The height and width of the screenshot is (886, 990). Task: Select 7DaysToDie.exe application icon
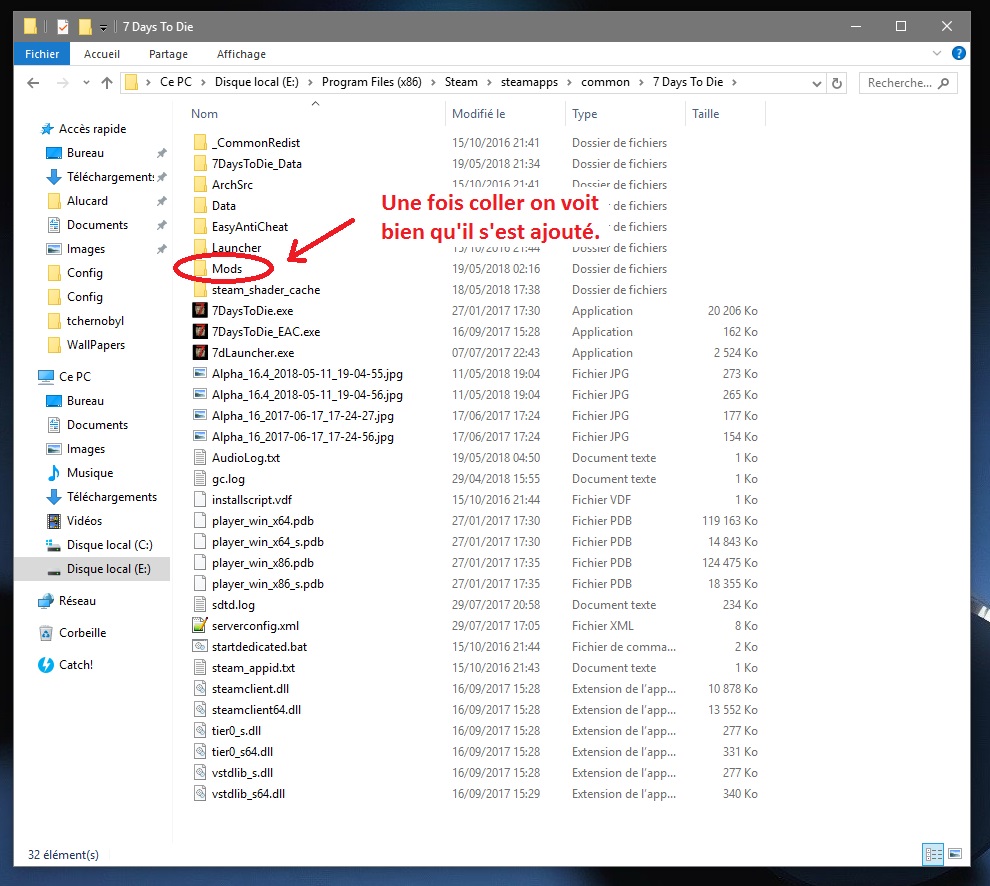pos(200,311)
